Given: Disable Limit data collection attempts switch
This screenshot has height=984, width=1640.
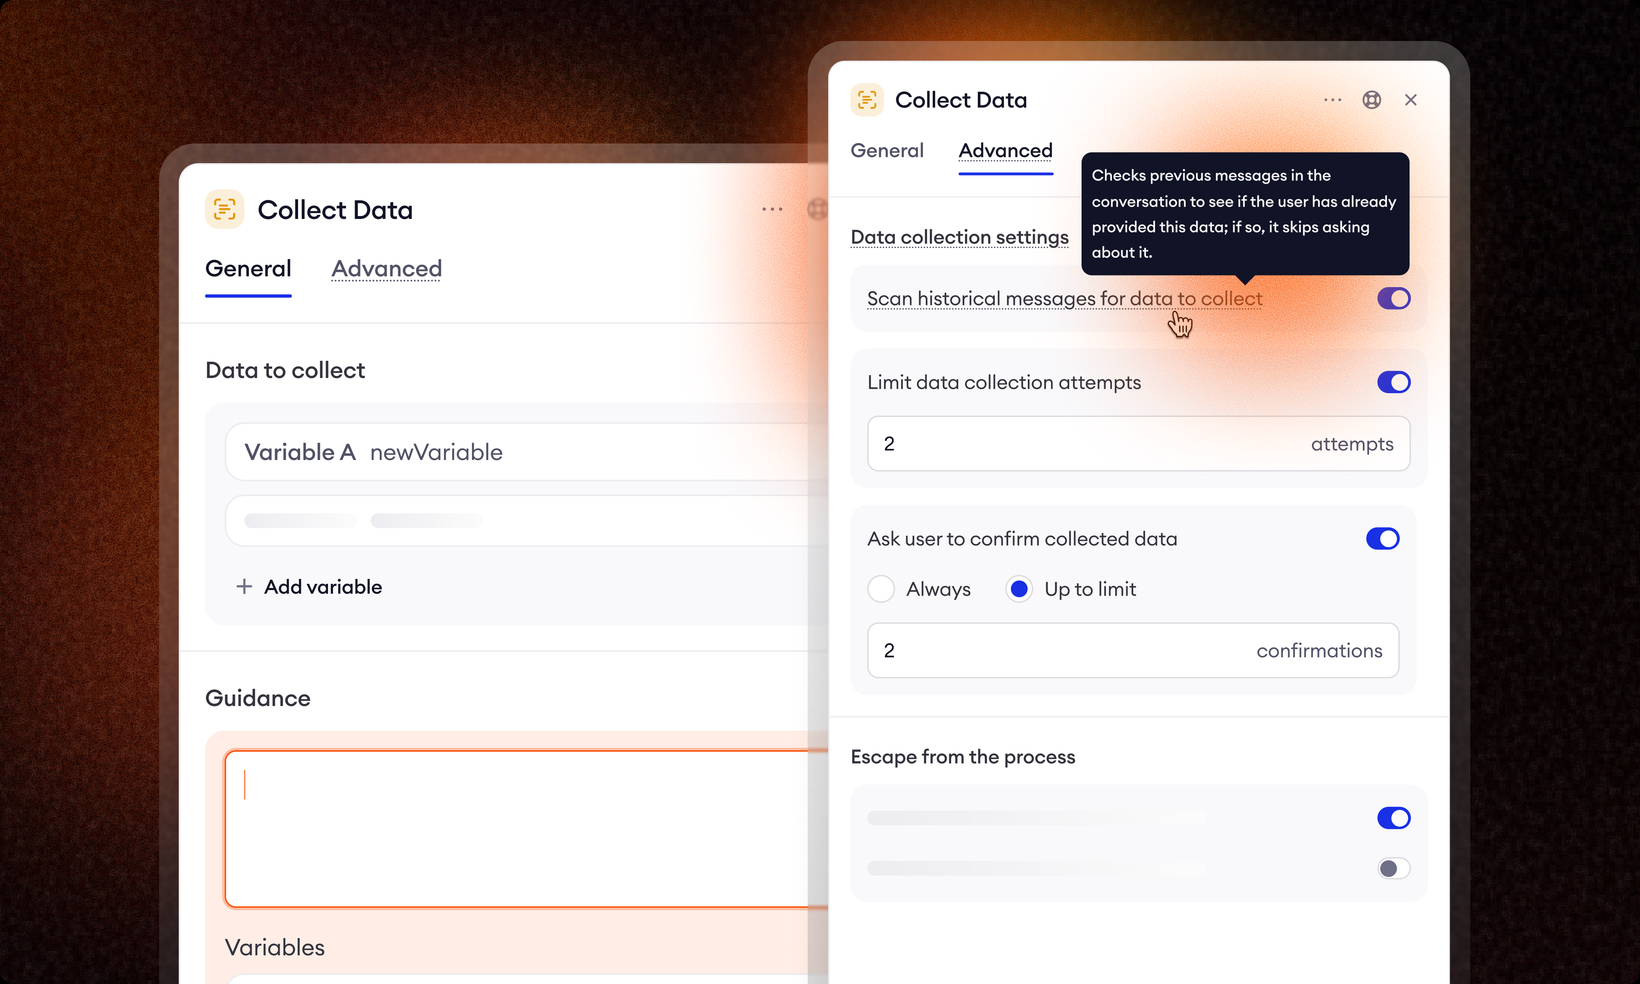Looking at the screenshot, I should 1393,382.
